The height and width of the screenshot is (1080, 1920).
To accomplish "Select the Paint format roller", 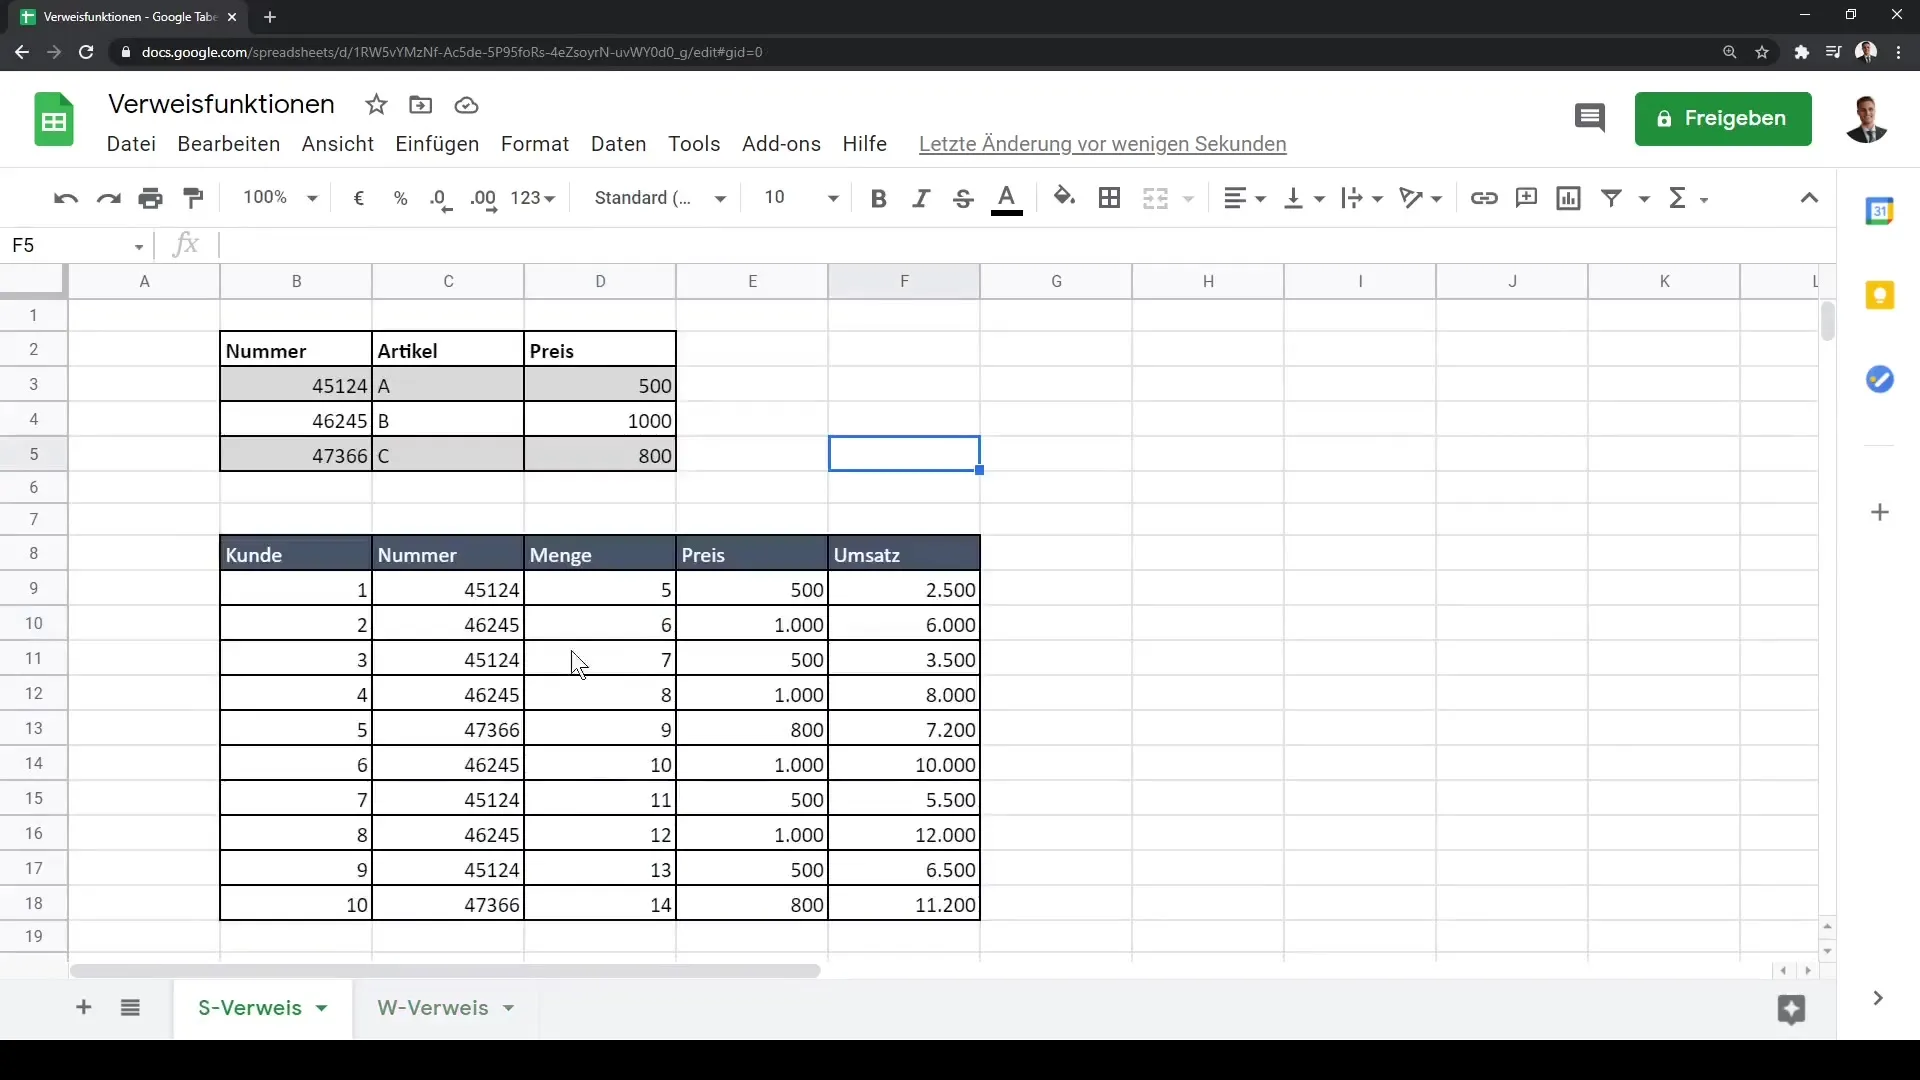I will (x=194, y=198).
